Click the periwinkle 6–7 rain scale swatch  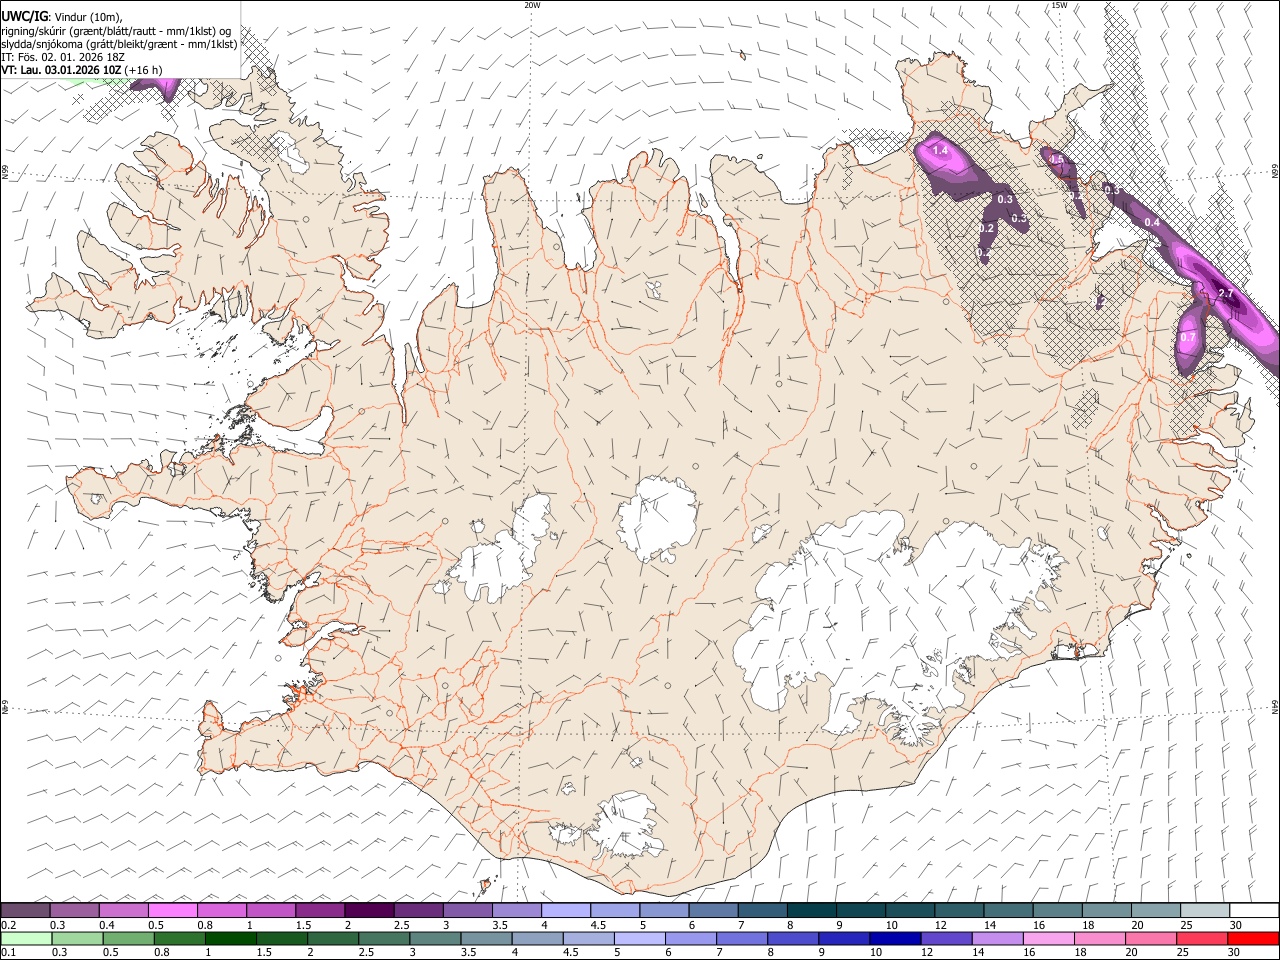tap(693, 938)
